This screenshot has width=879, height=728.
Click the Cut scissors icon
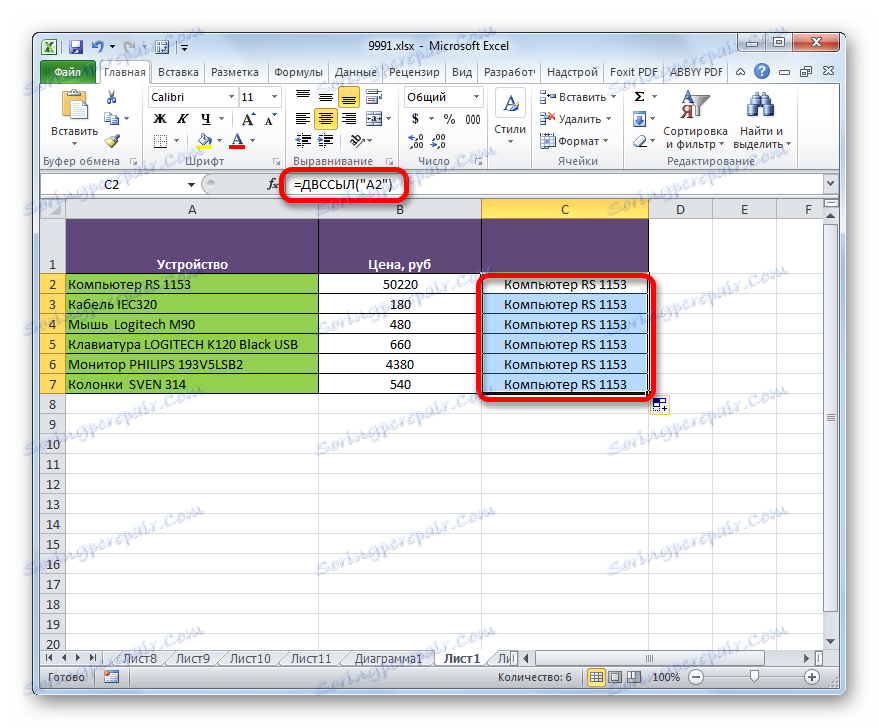coord(112,98)
